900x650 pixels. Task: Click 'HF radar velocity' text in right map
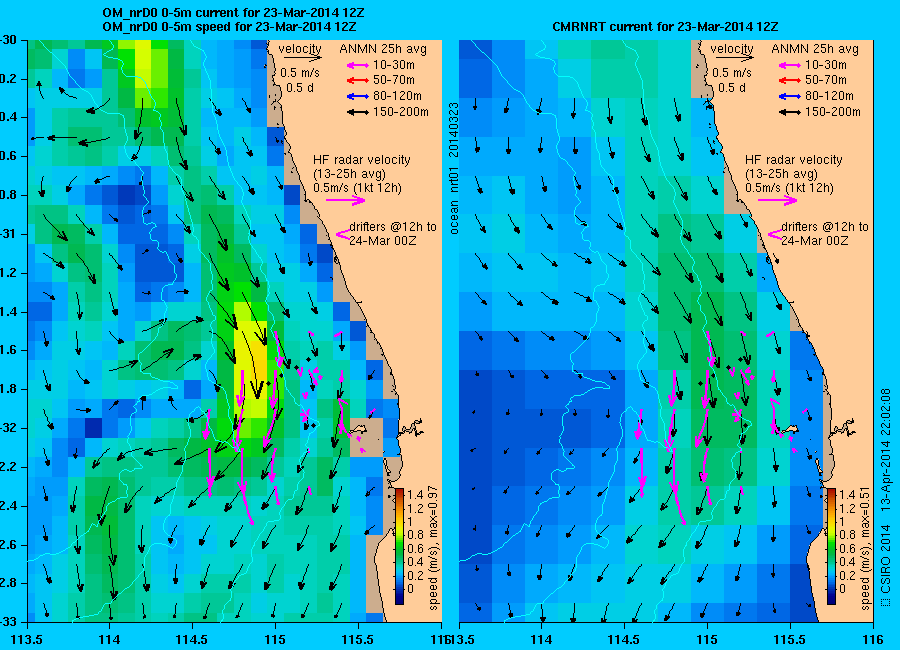point(794,160)
